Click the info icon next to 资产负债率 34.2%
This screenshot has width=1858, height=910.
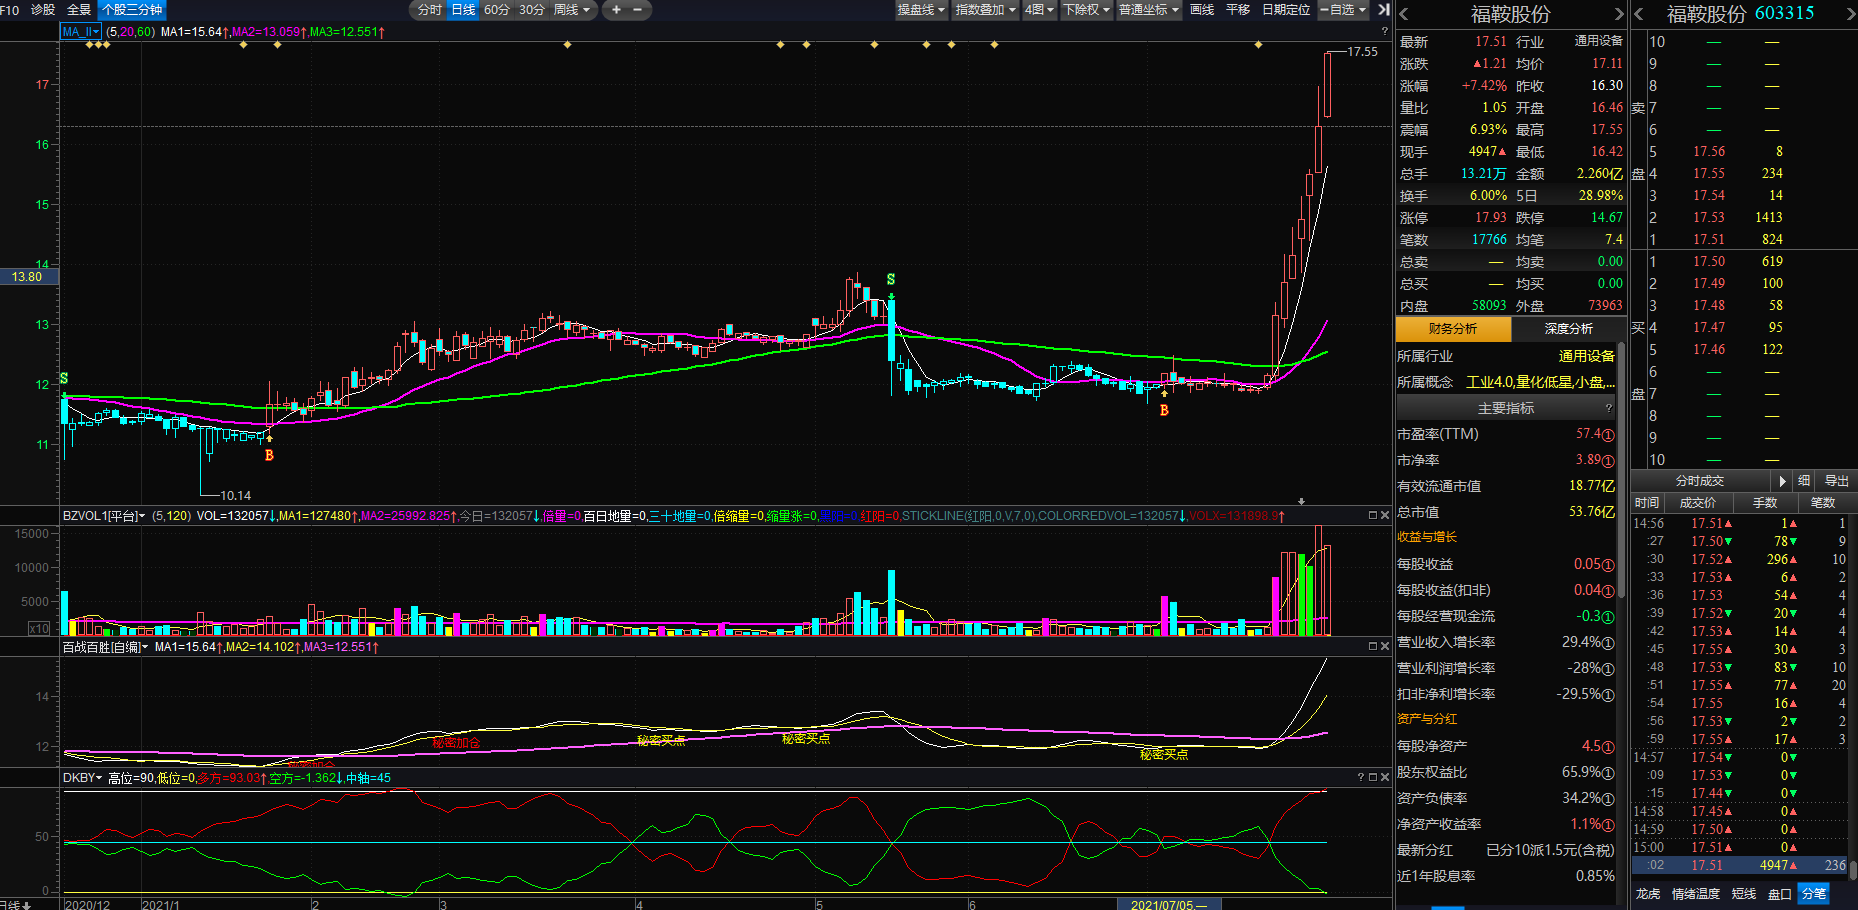tap(1608, 799)
